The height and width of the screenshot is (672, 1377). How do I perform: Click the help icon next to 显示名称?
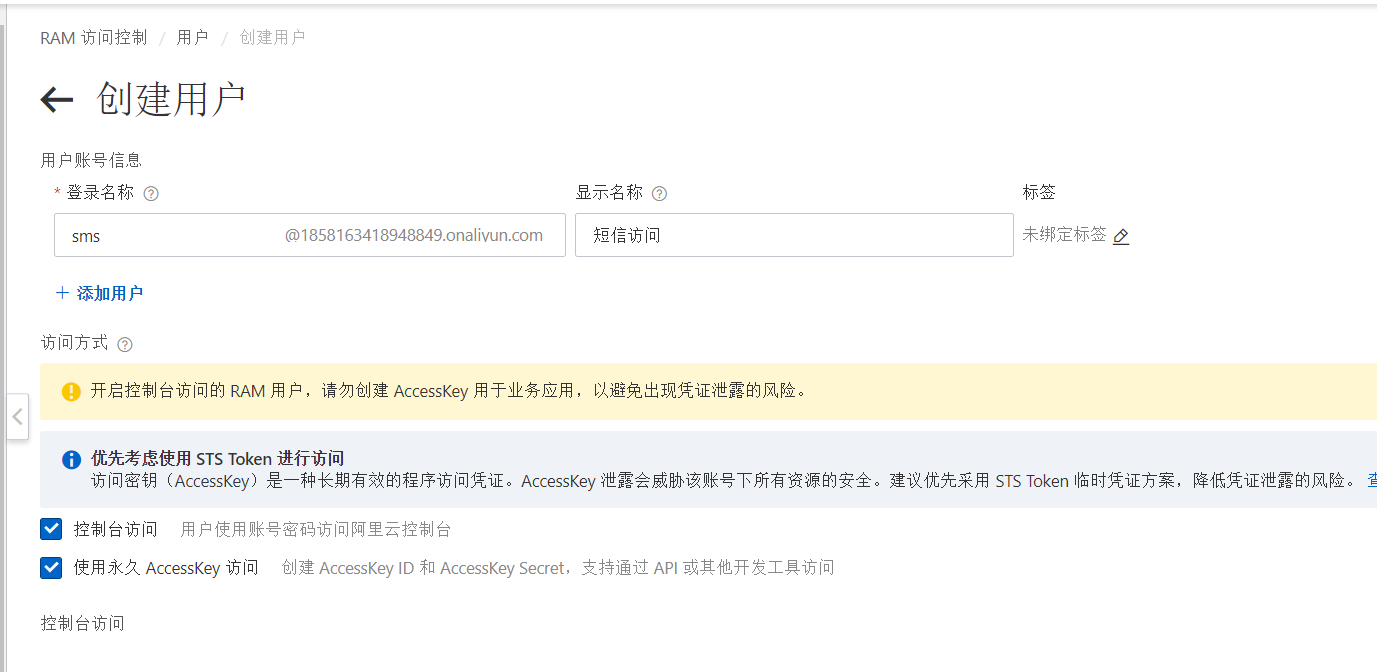point(659,194)
